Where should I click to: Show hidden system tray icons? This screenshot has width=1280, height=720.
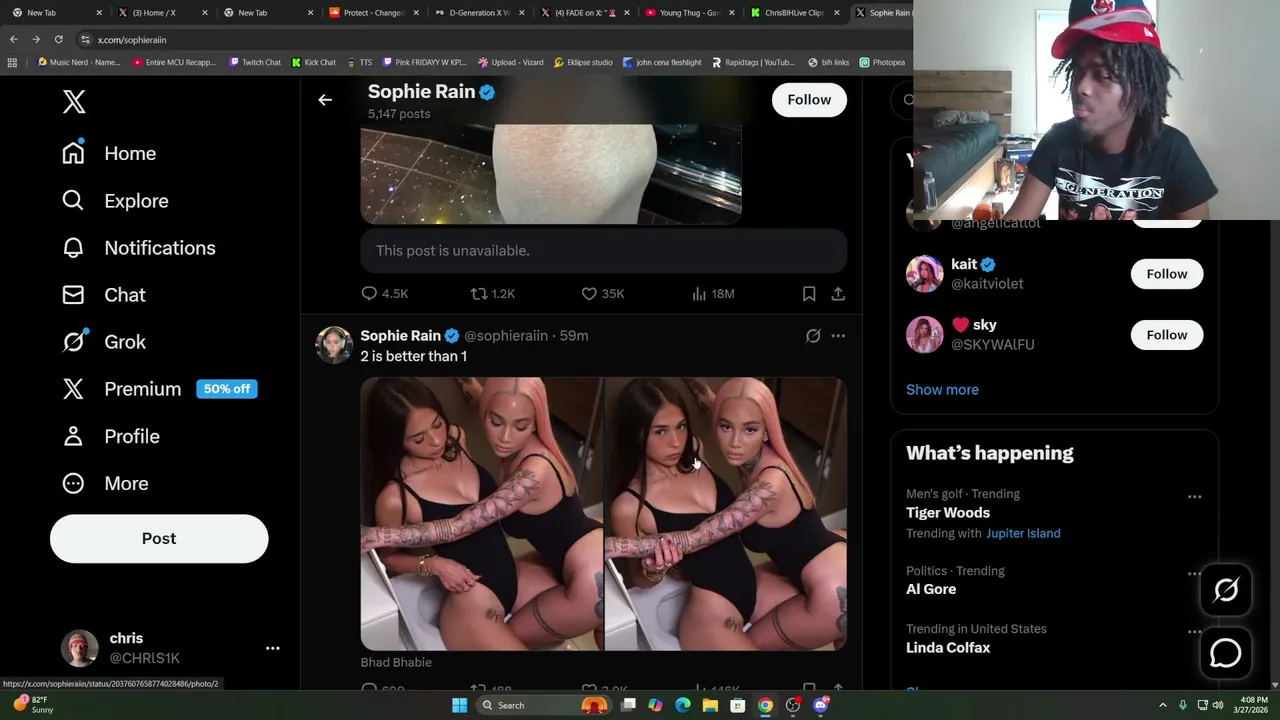coord(1162,705)
